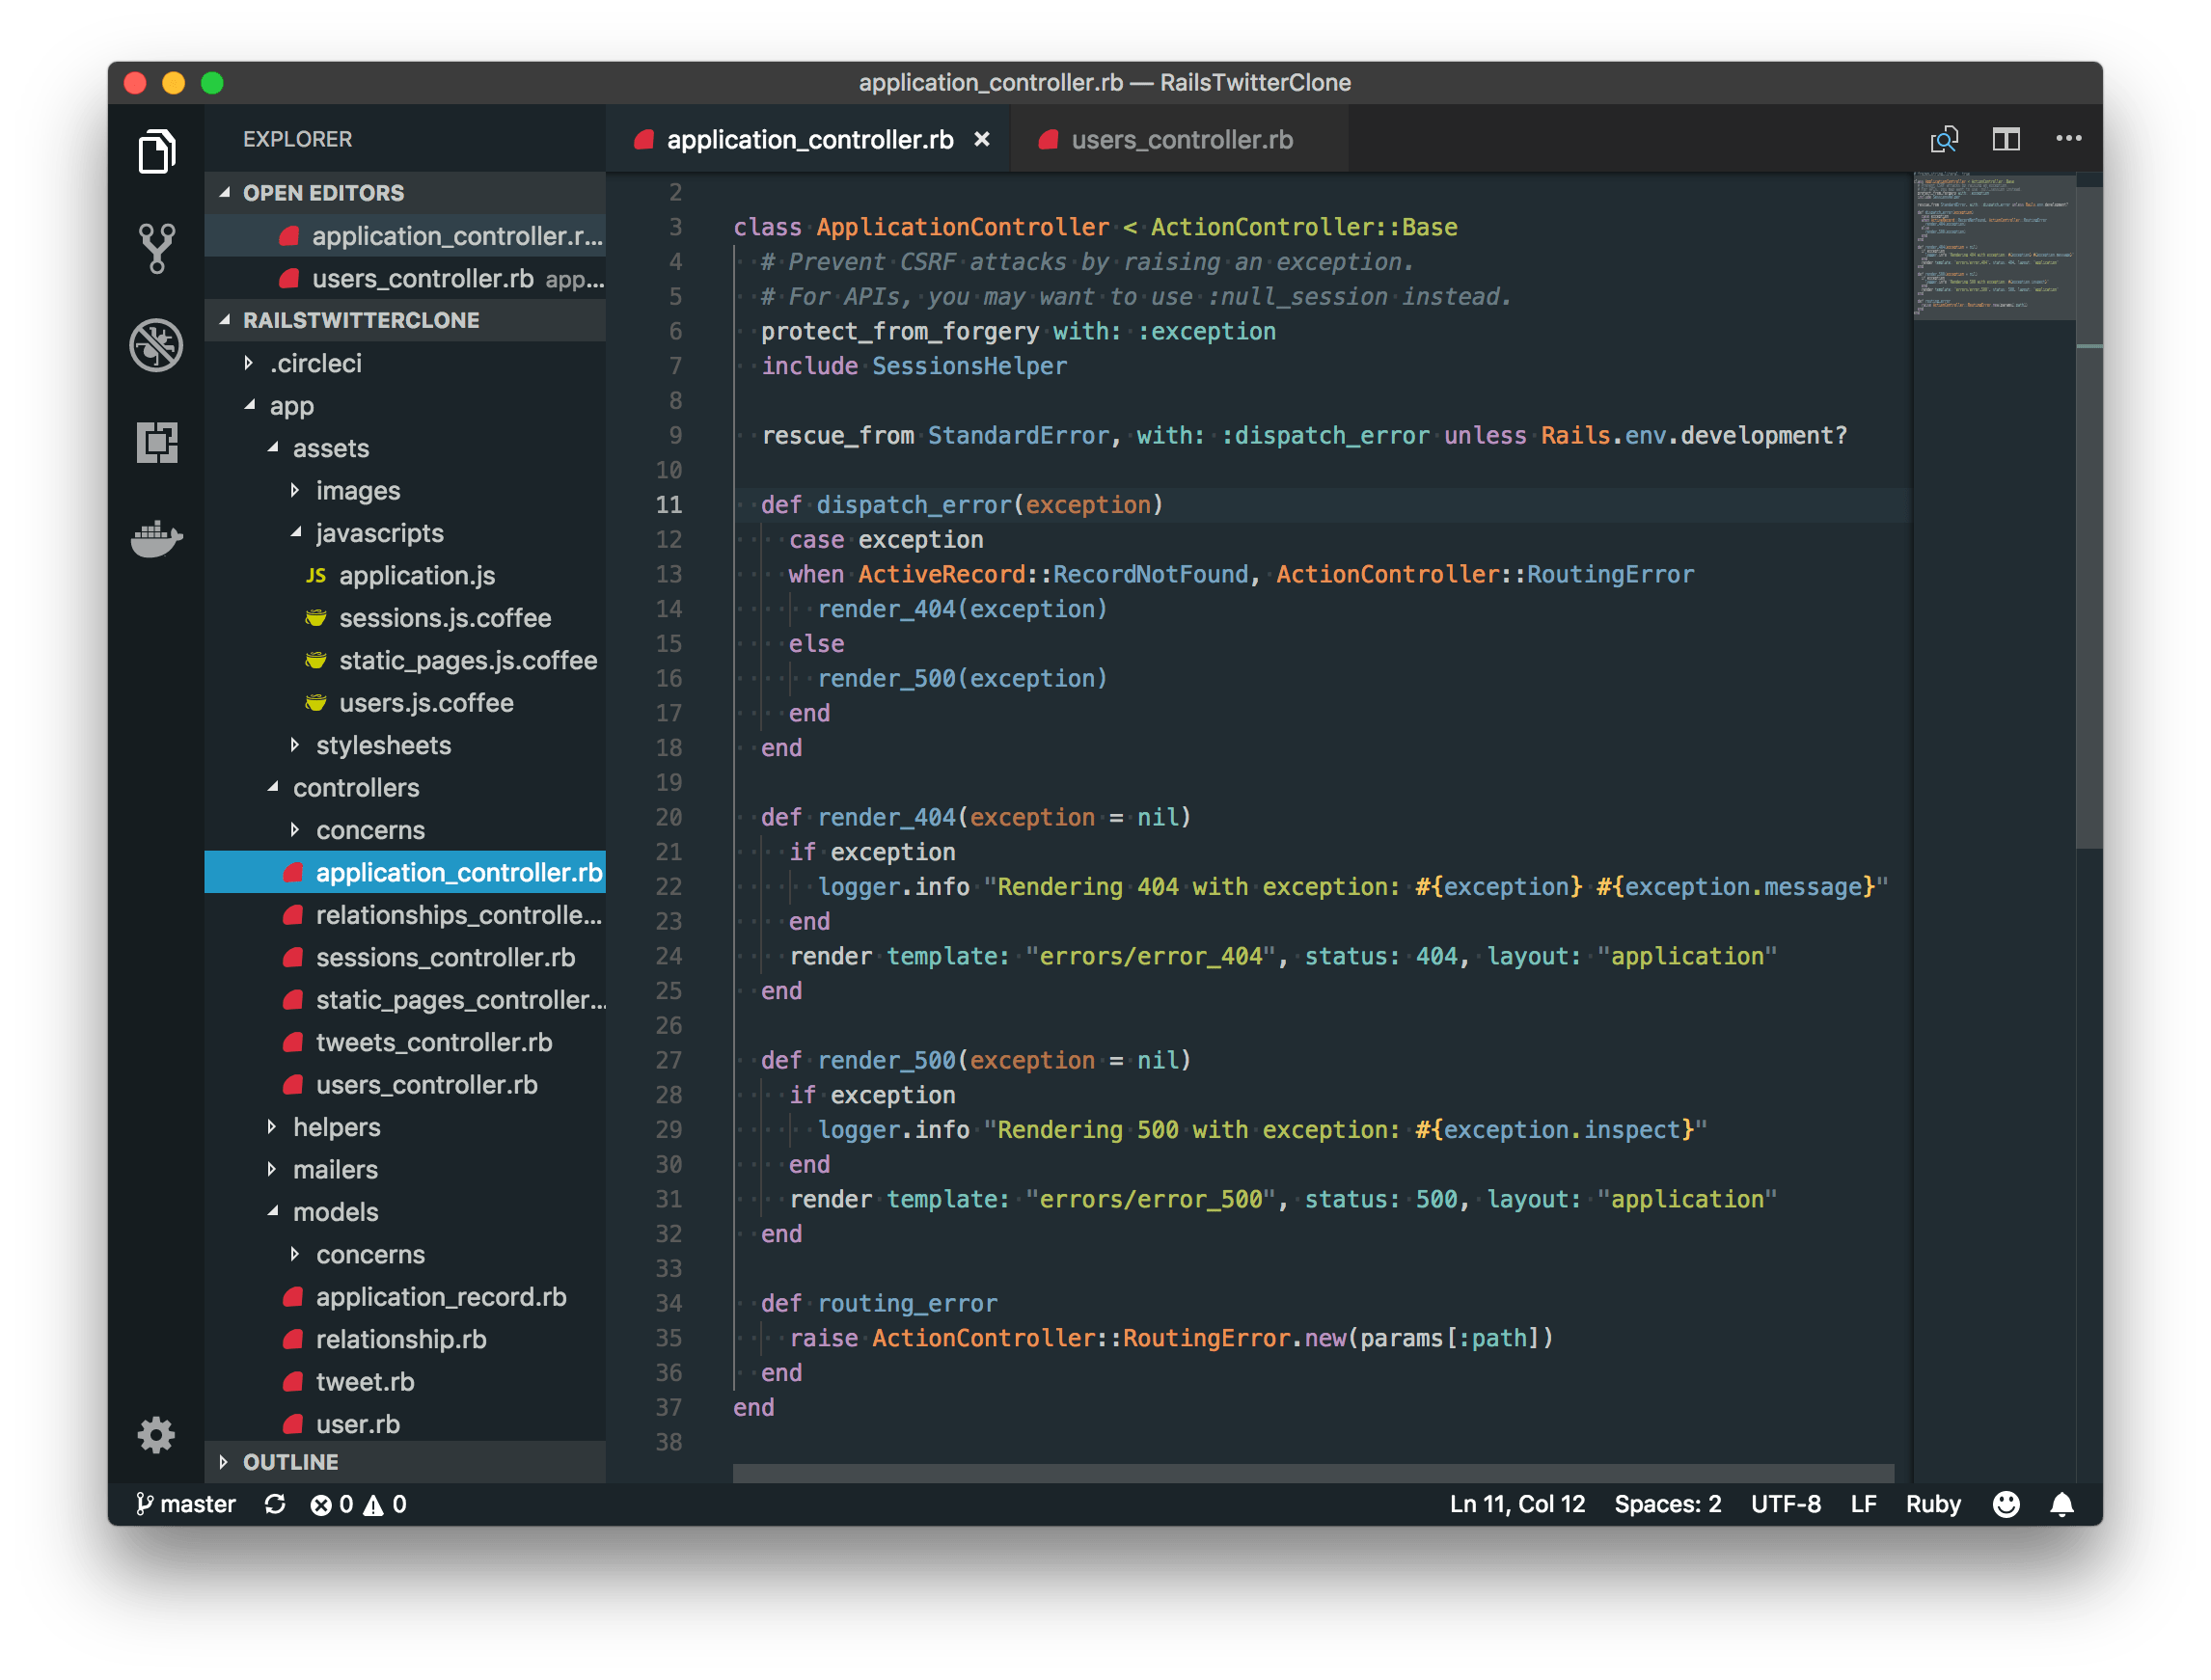2211x1680 pixels.
Task: Open the Source Control view icon
Action: [x=156, y=248]
